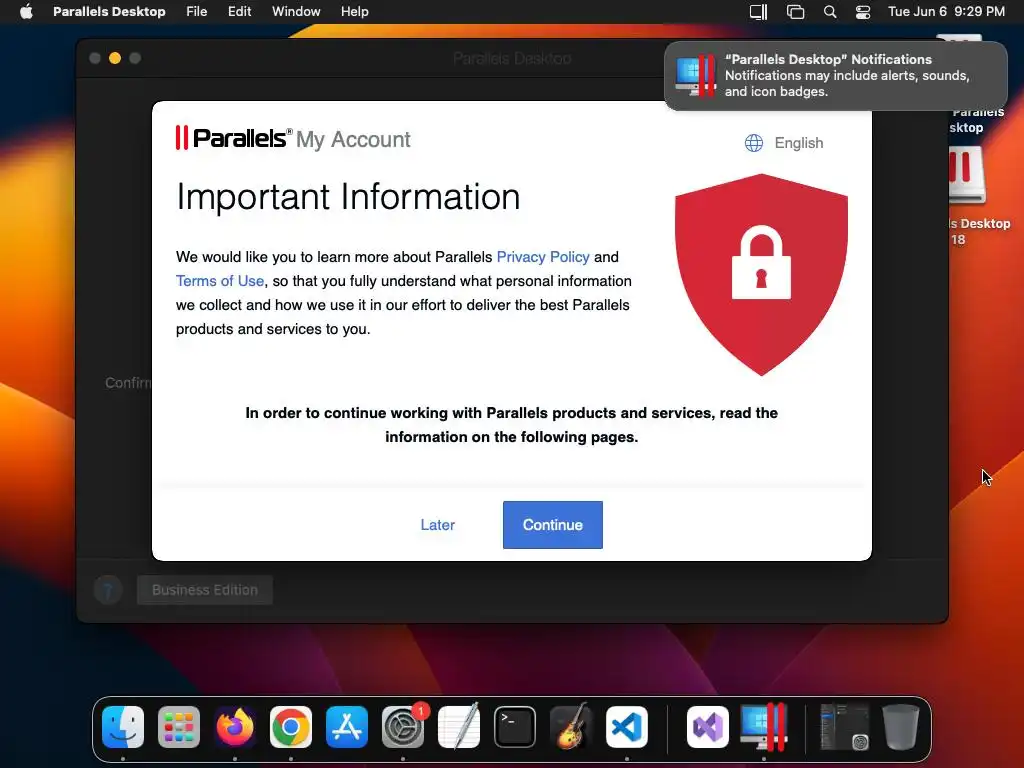
Task: Click the globe language icon
Action: tap(754, 143)
